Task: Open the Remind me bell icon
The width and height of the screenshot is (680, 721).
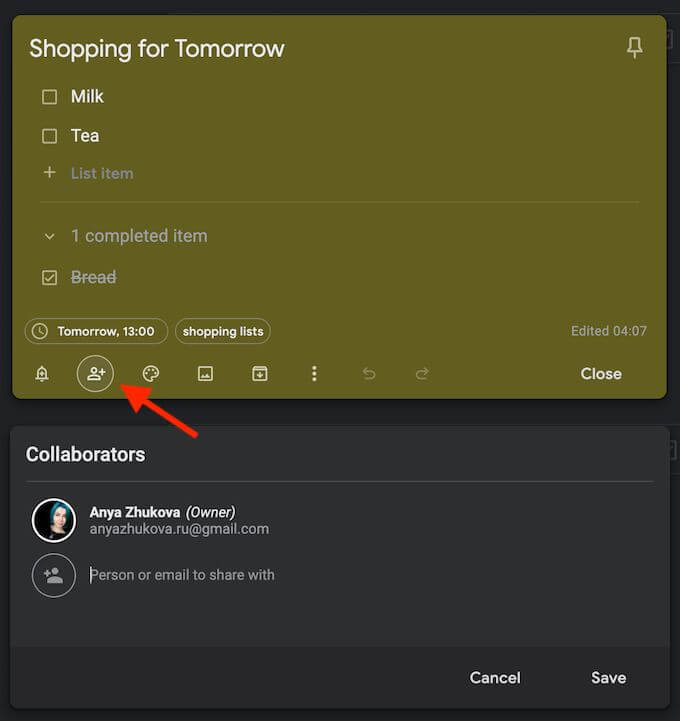Action: click(42, 373)
